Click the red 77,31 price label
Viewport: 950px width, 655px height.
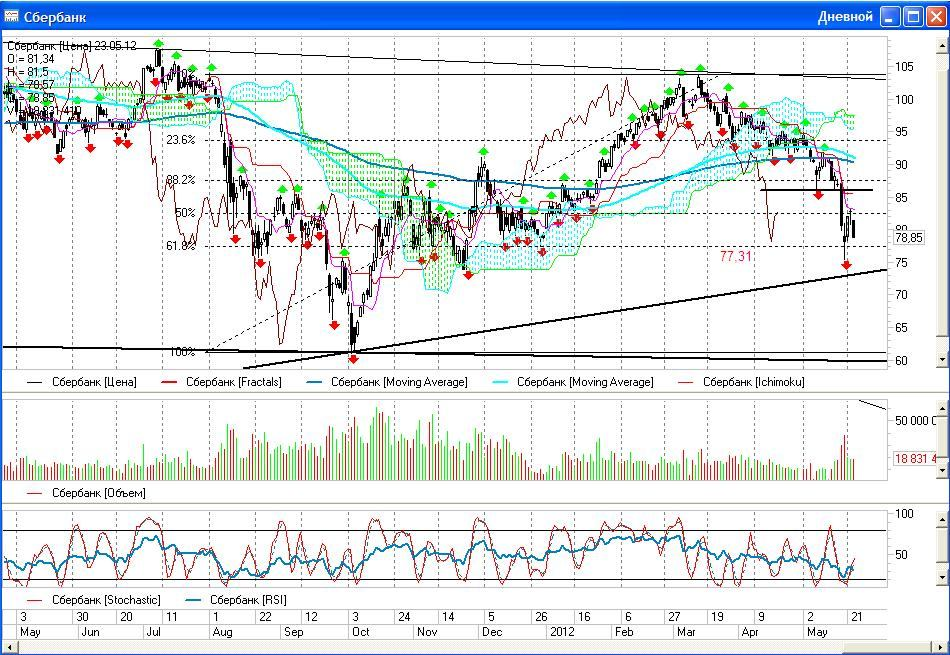pos(736,256)
